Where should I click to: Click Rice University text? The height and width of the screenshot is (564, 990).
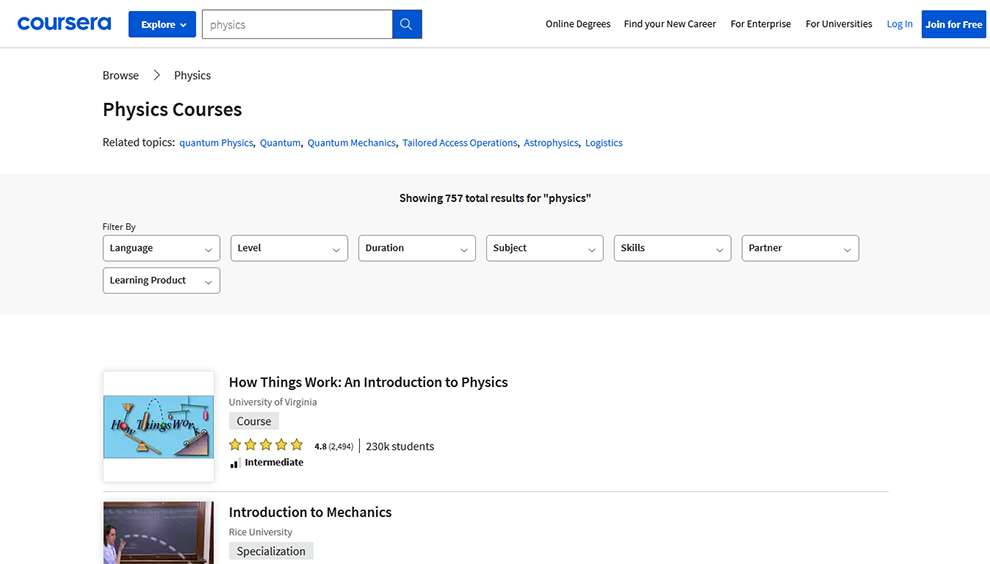260,532
